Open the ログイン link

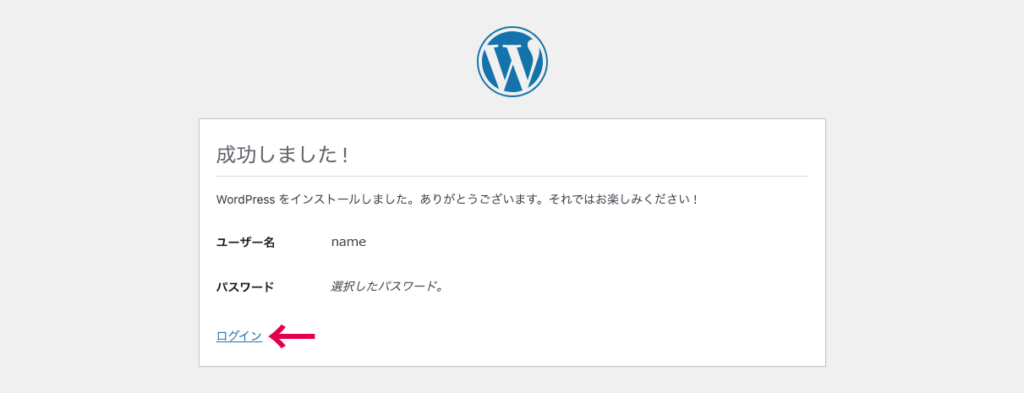click(239, 336)
